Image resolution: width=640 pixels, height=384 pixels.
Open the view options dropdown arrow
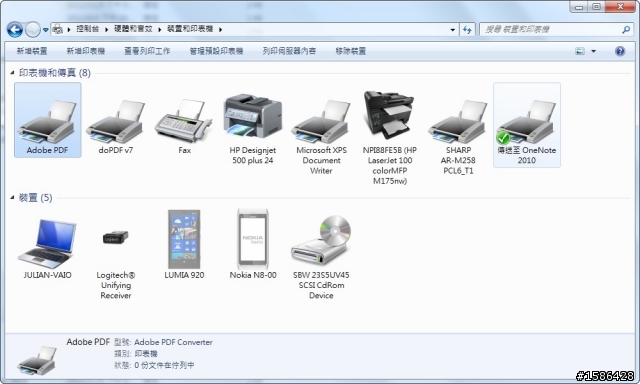pyautogui.click(x=593, y=51)
